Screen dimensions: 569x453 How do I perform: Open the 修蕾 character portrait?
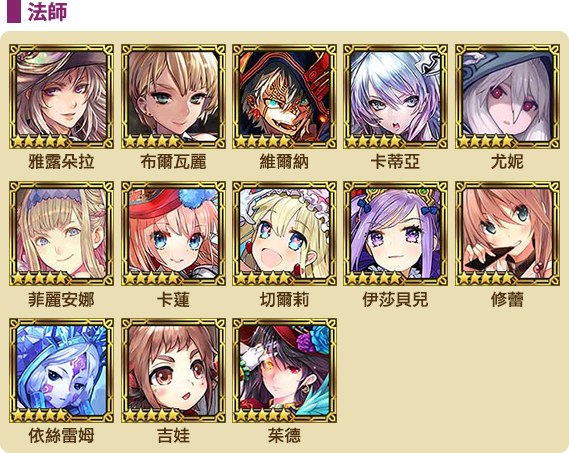coord(507,234)
